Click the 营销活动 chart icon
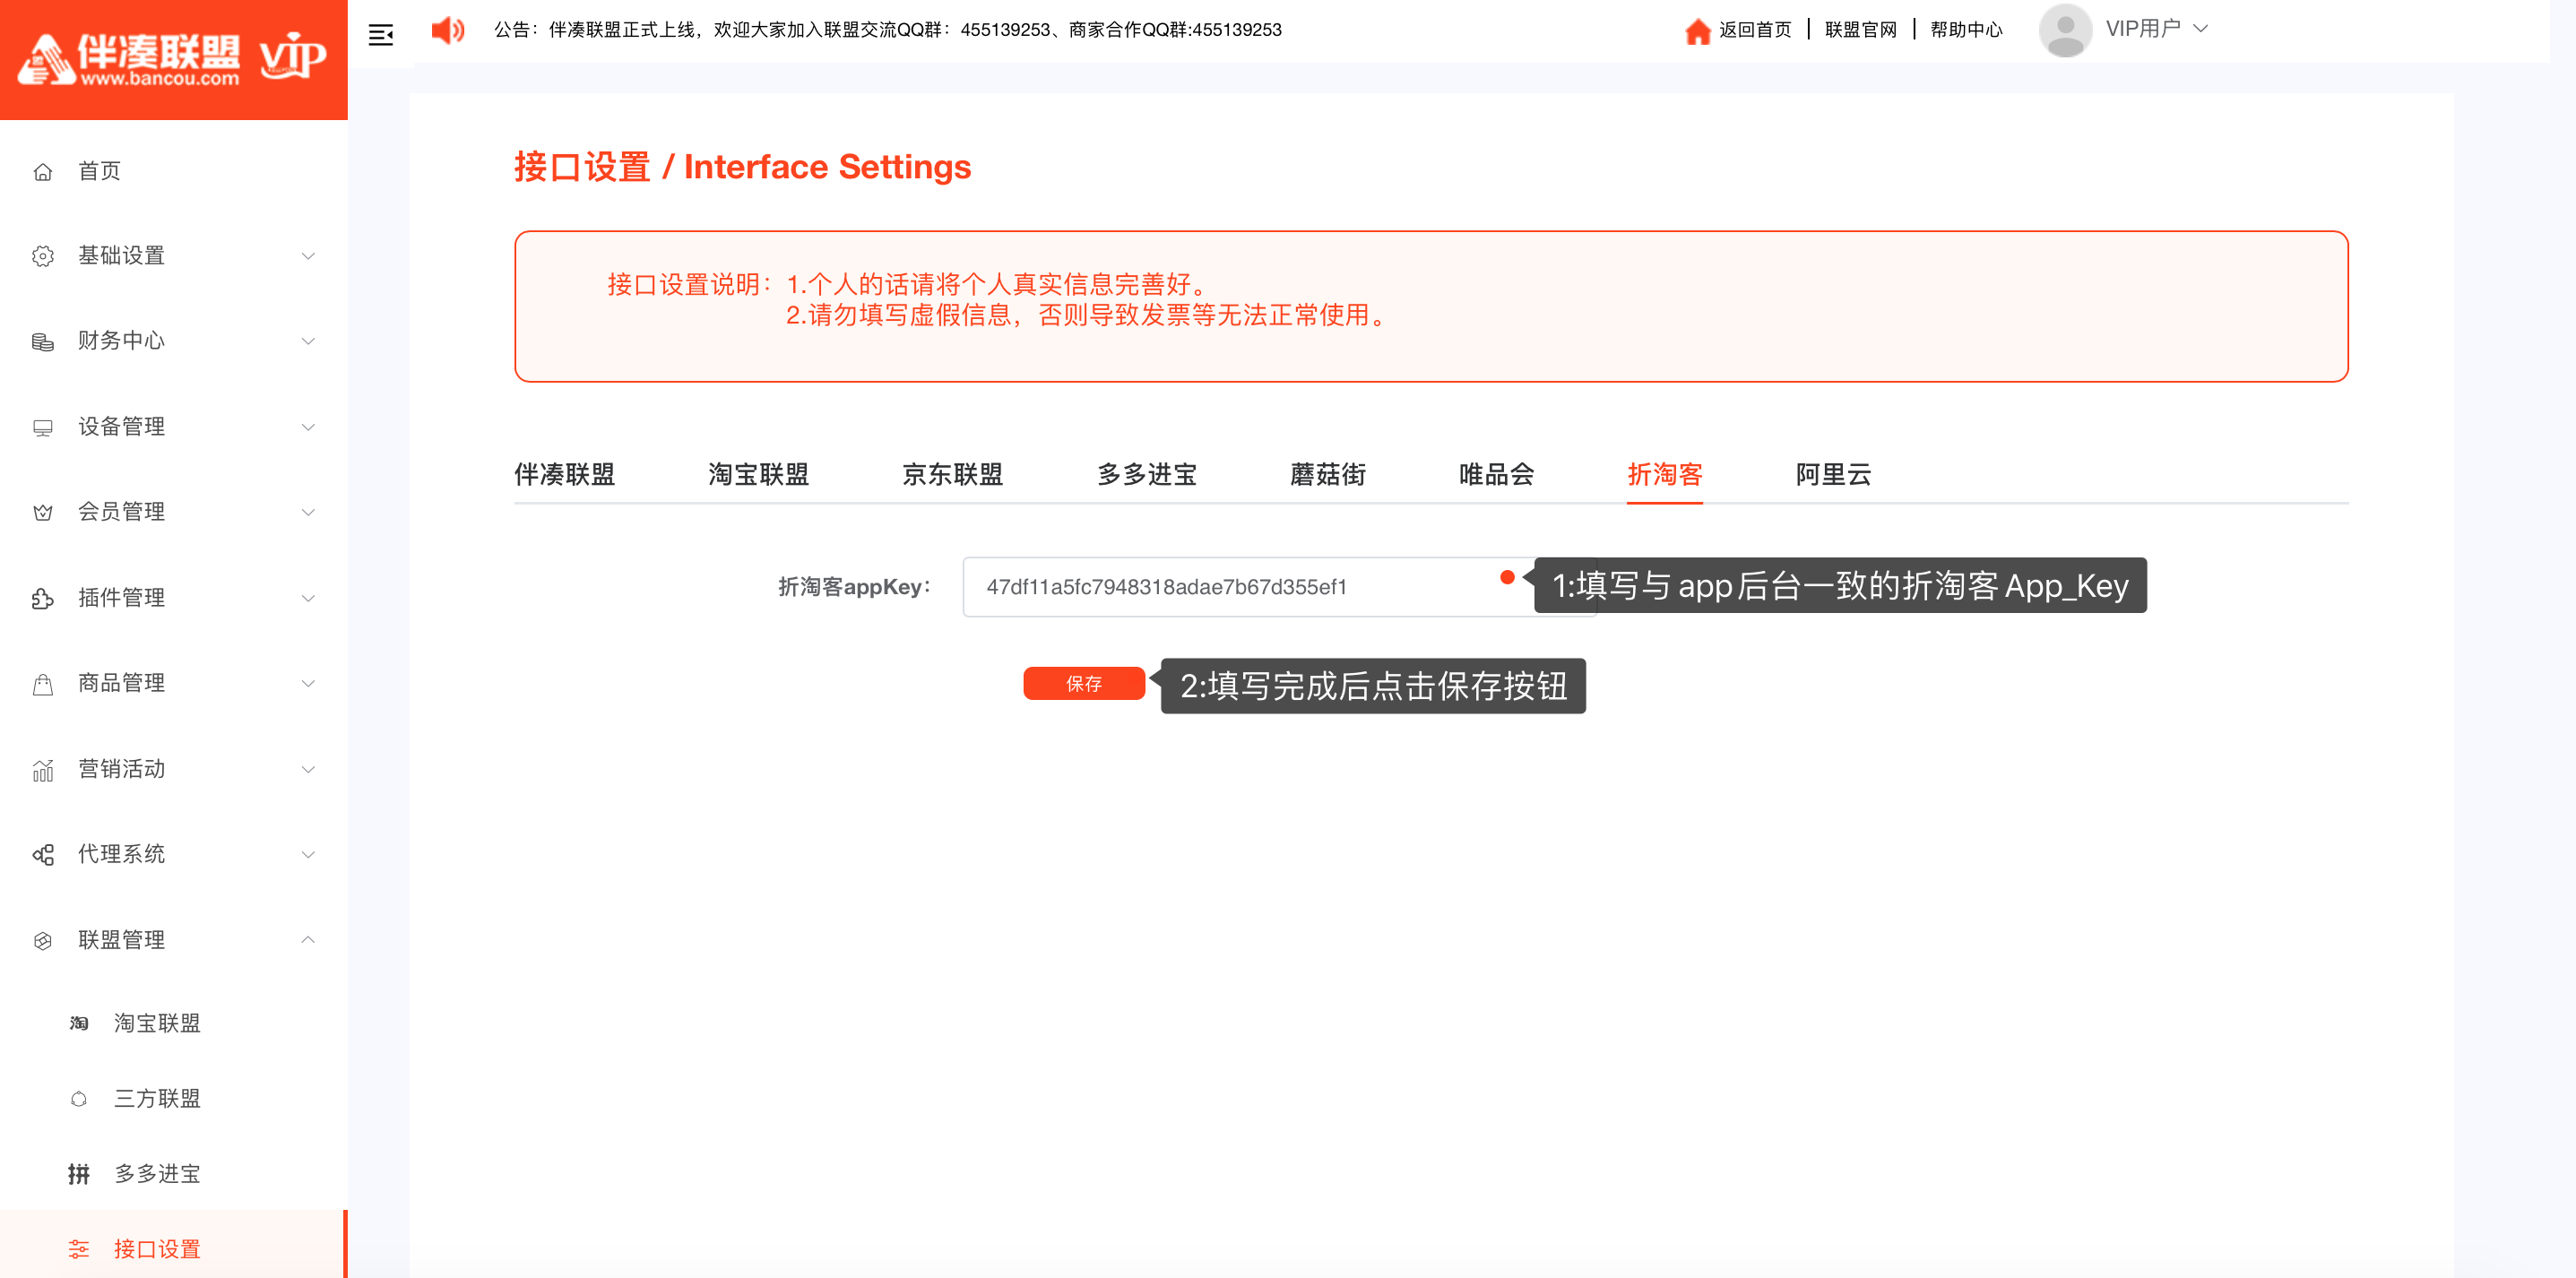This screenshot has height=1278, width=2576. (x=43, y=770)
